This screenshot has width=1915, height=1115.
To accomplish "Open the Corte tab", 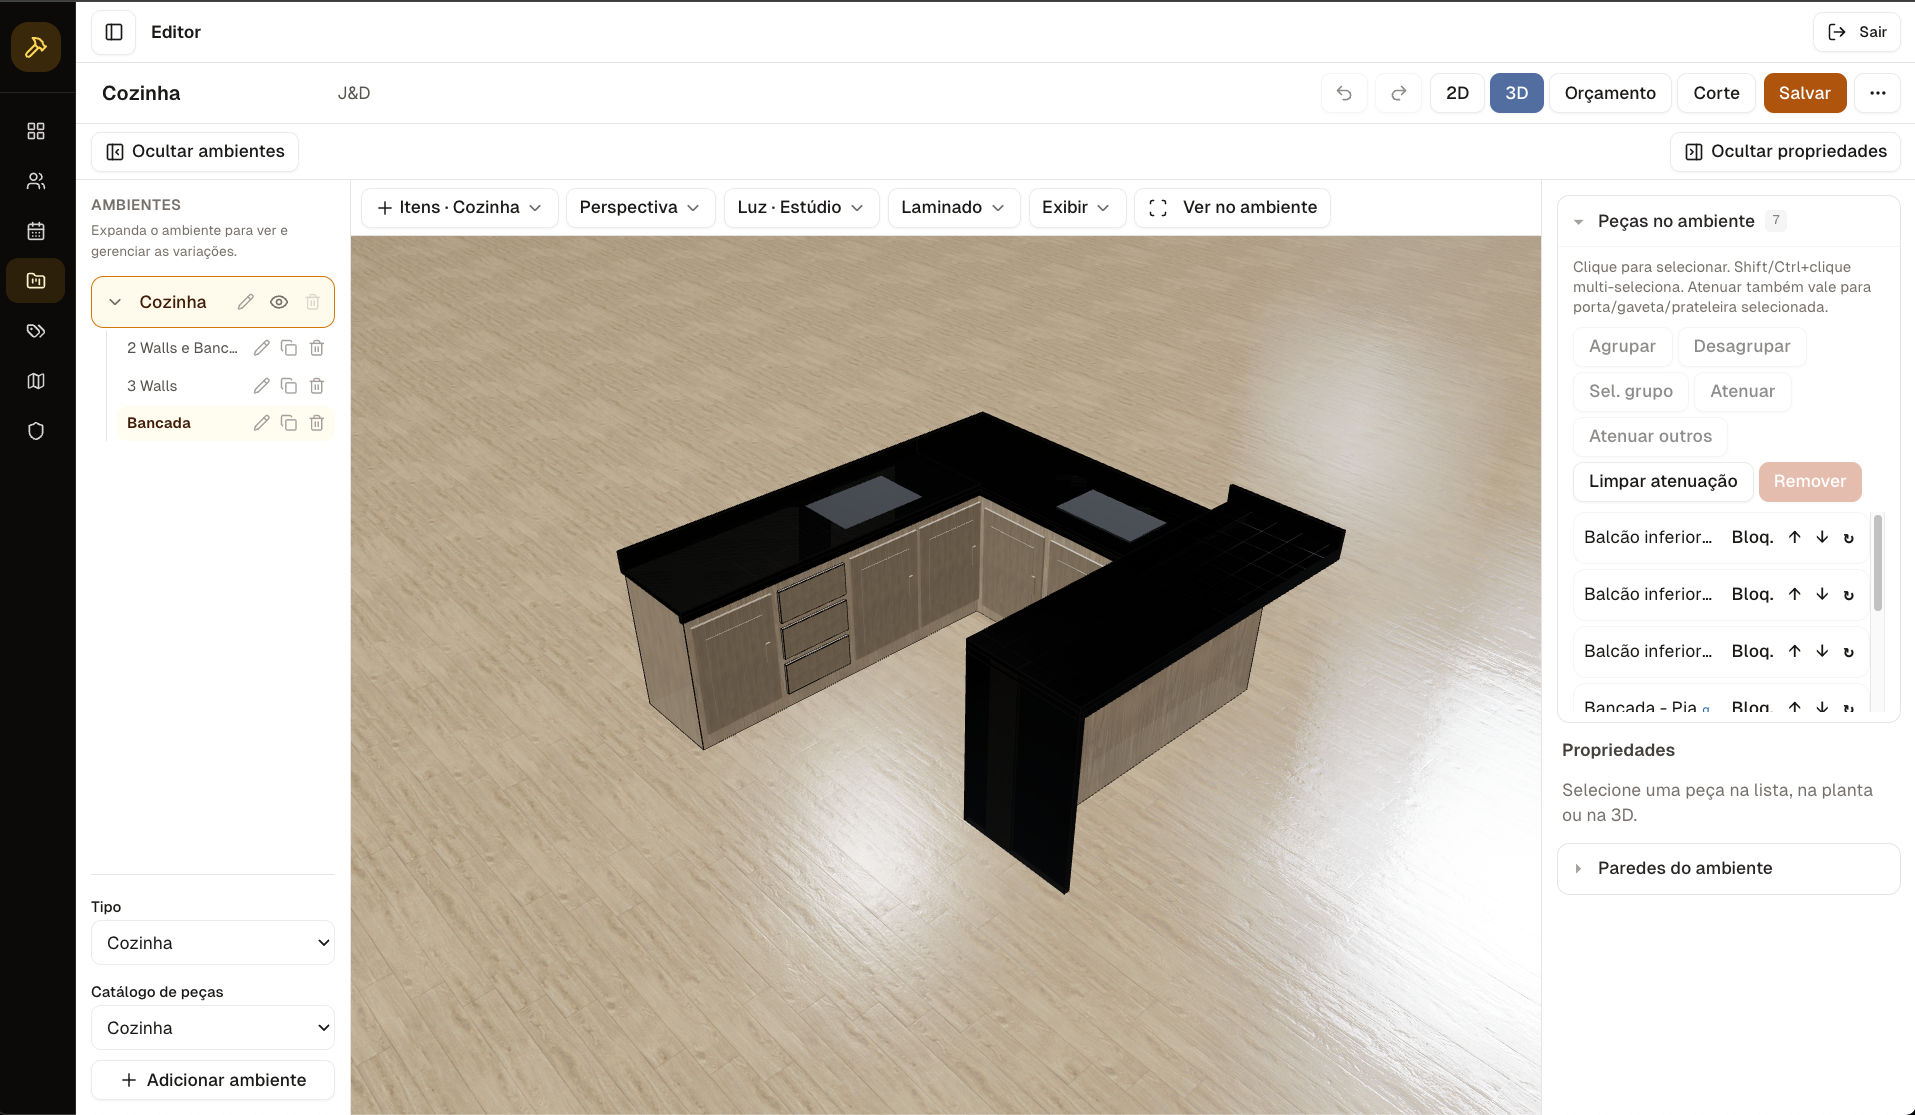I will [x=1716, y=93].
